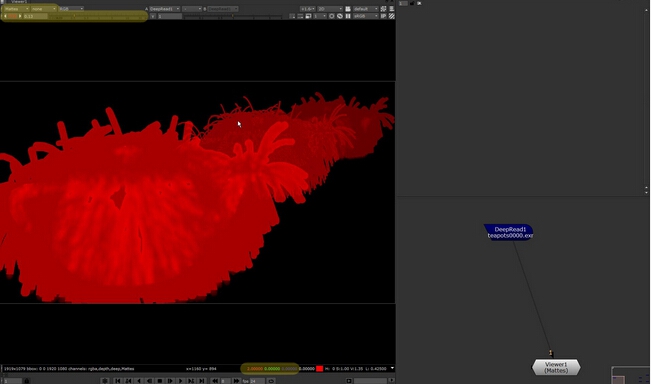Click the red sampled color swatch
The width and height of the screenshot is (651, 384).
pyautogui.click(x=319, y=369)
